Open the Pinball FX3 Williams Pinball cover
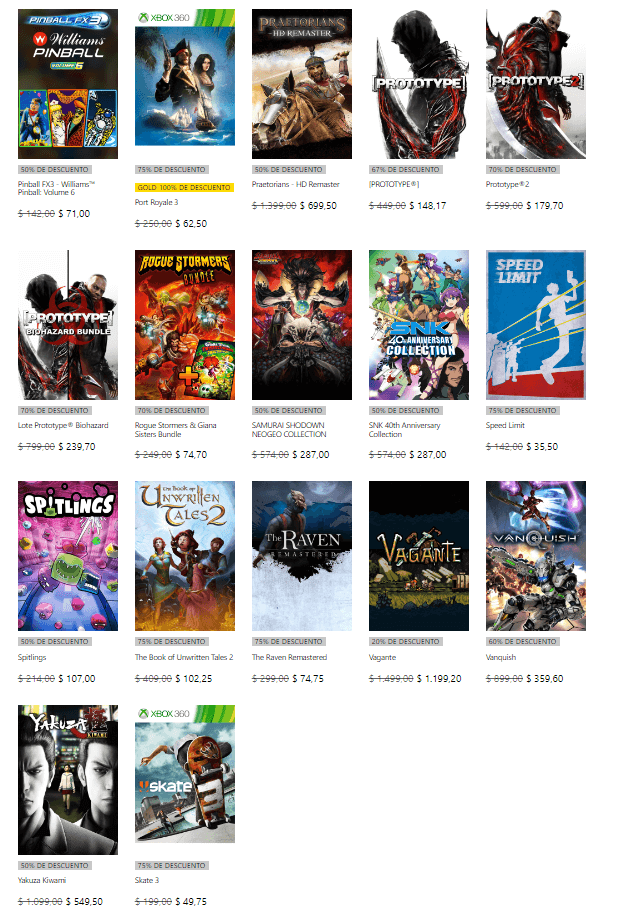The image size is (631, 915). click(68, 83)
